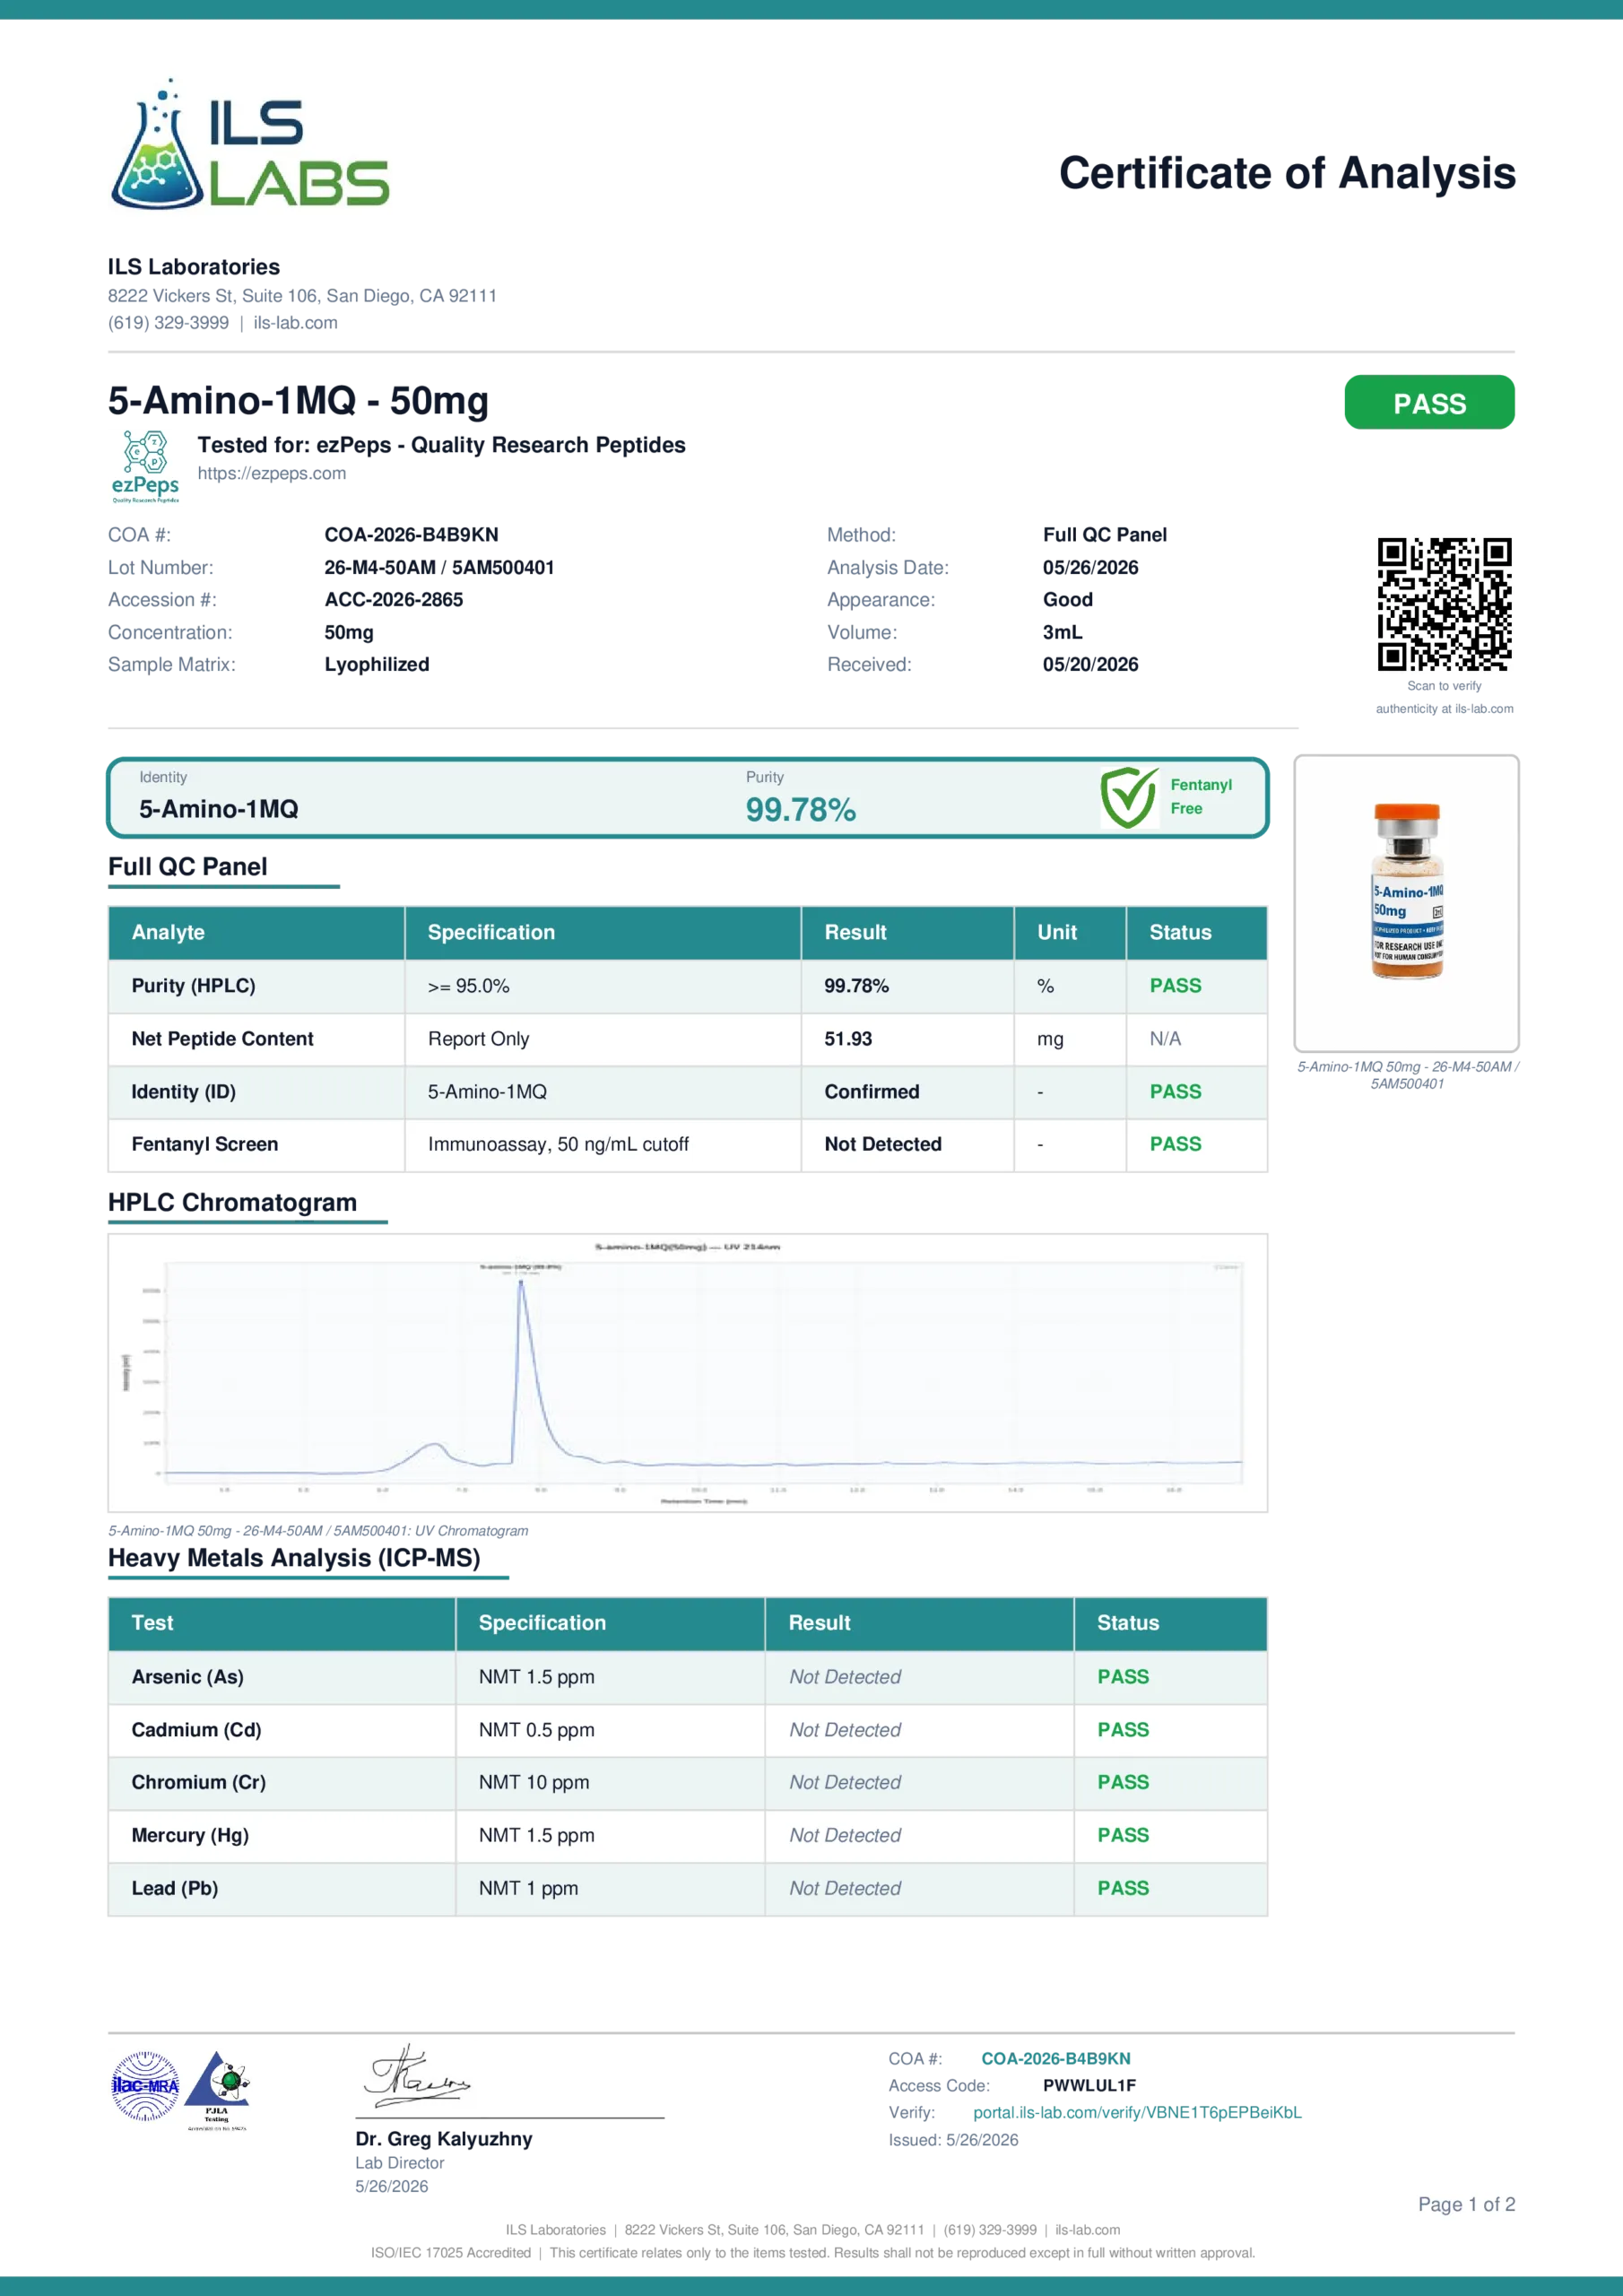Viewport: 1623px width, 2296px height.
Task: Click the ILS Labs flask logo
Action: (249, 145)
